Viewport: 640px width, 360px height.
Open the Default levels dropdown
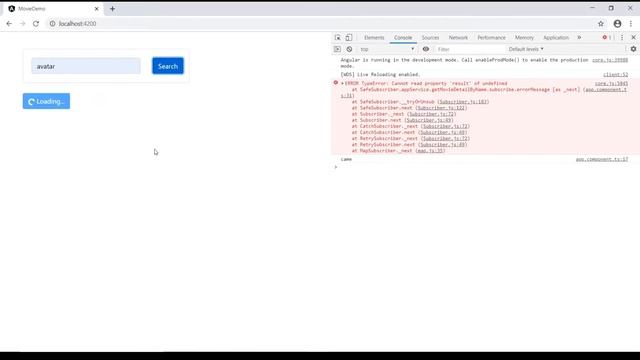click(526, 49)
